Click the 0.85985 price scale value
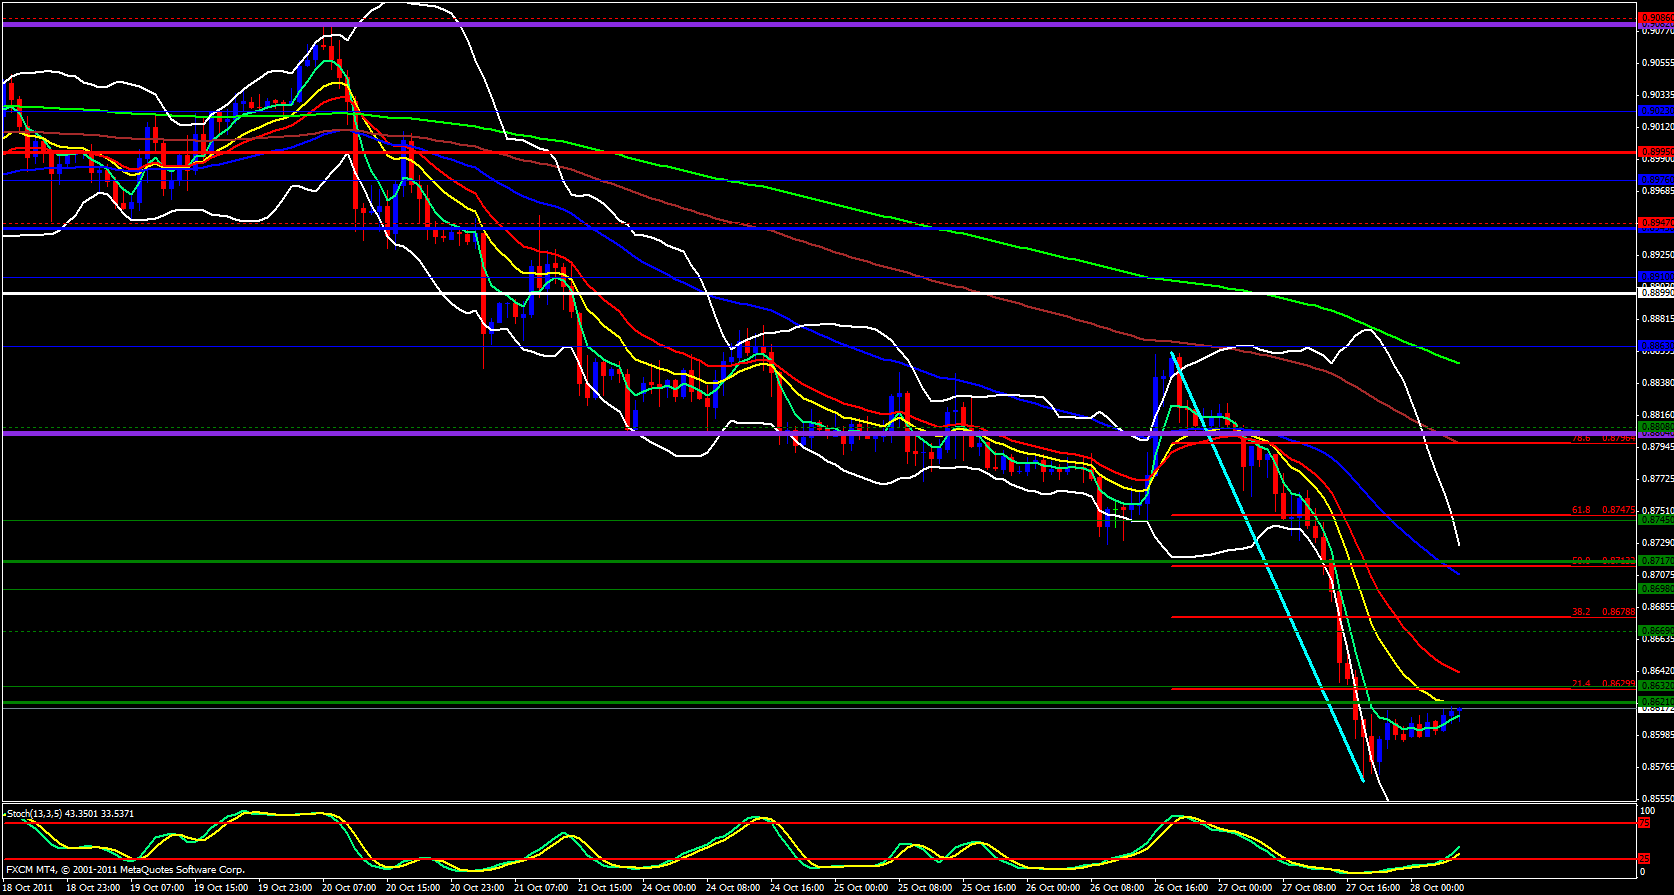The image size is (1674, 895). click(1656, 735)
